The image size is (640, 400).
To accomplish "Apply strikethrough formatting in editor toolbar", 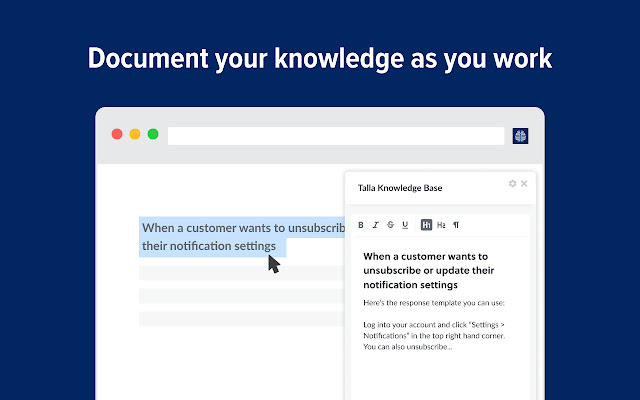I will 390,225.
